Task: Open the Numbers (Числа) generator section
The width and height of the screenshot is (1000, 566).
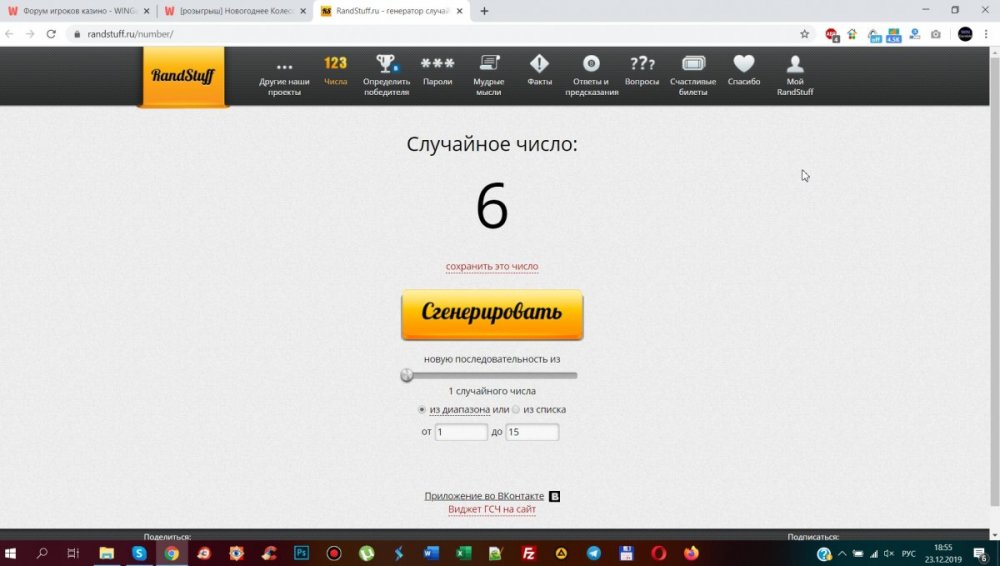Action: pyautogui.click(x=335, y=70)
